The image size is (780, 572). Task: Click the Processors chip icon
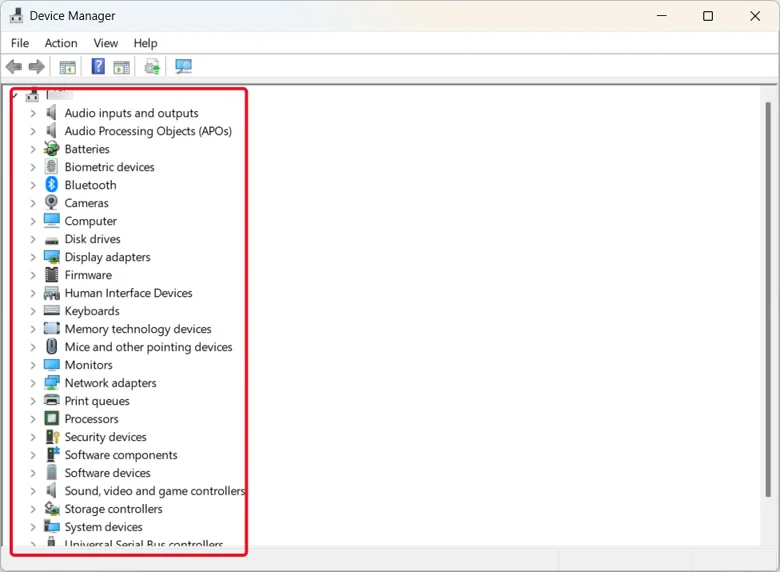51,418
